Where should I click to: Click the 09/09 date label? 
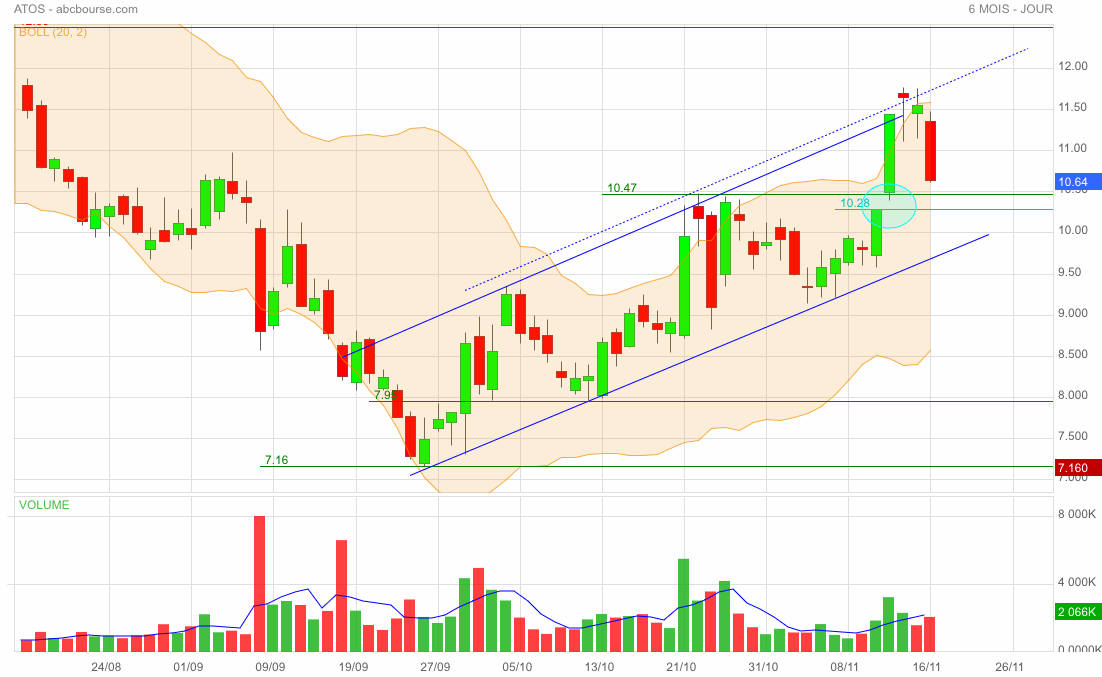(x=271, y=667)
